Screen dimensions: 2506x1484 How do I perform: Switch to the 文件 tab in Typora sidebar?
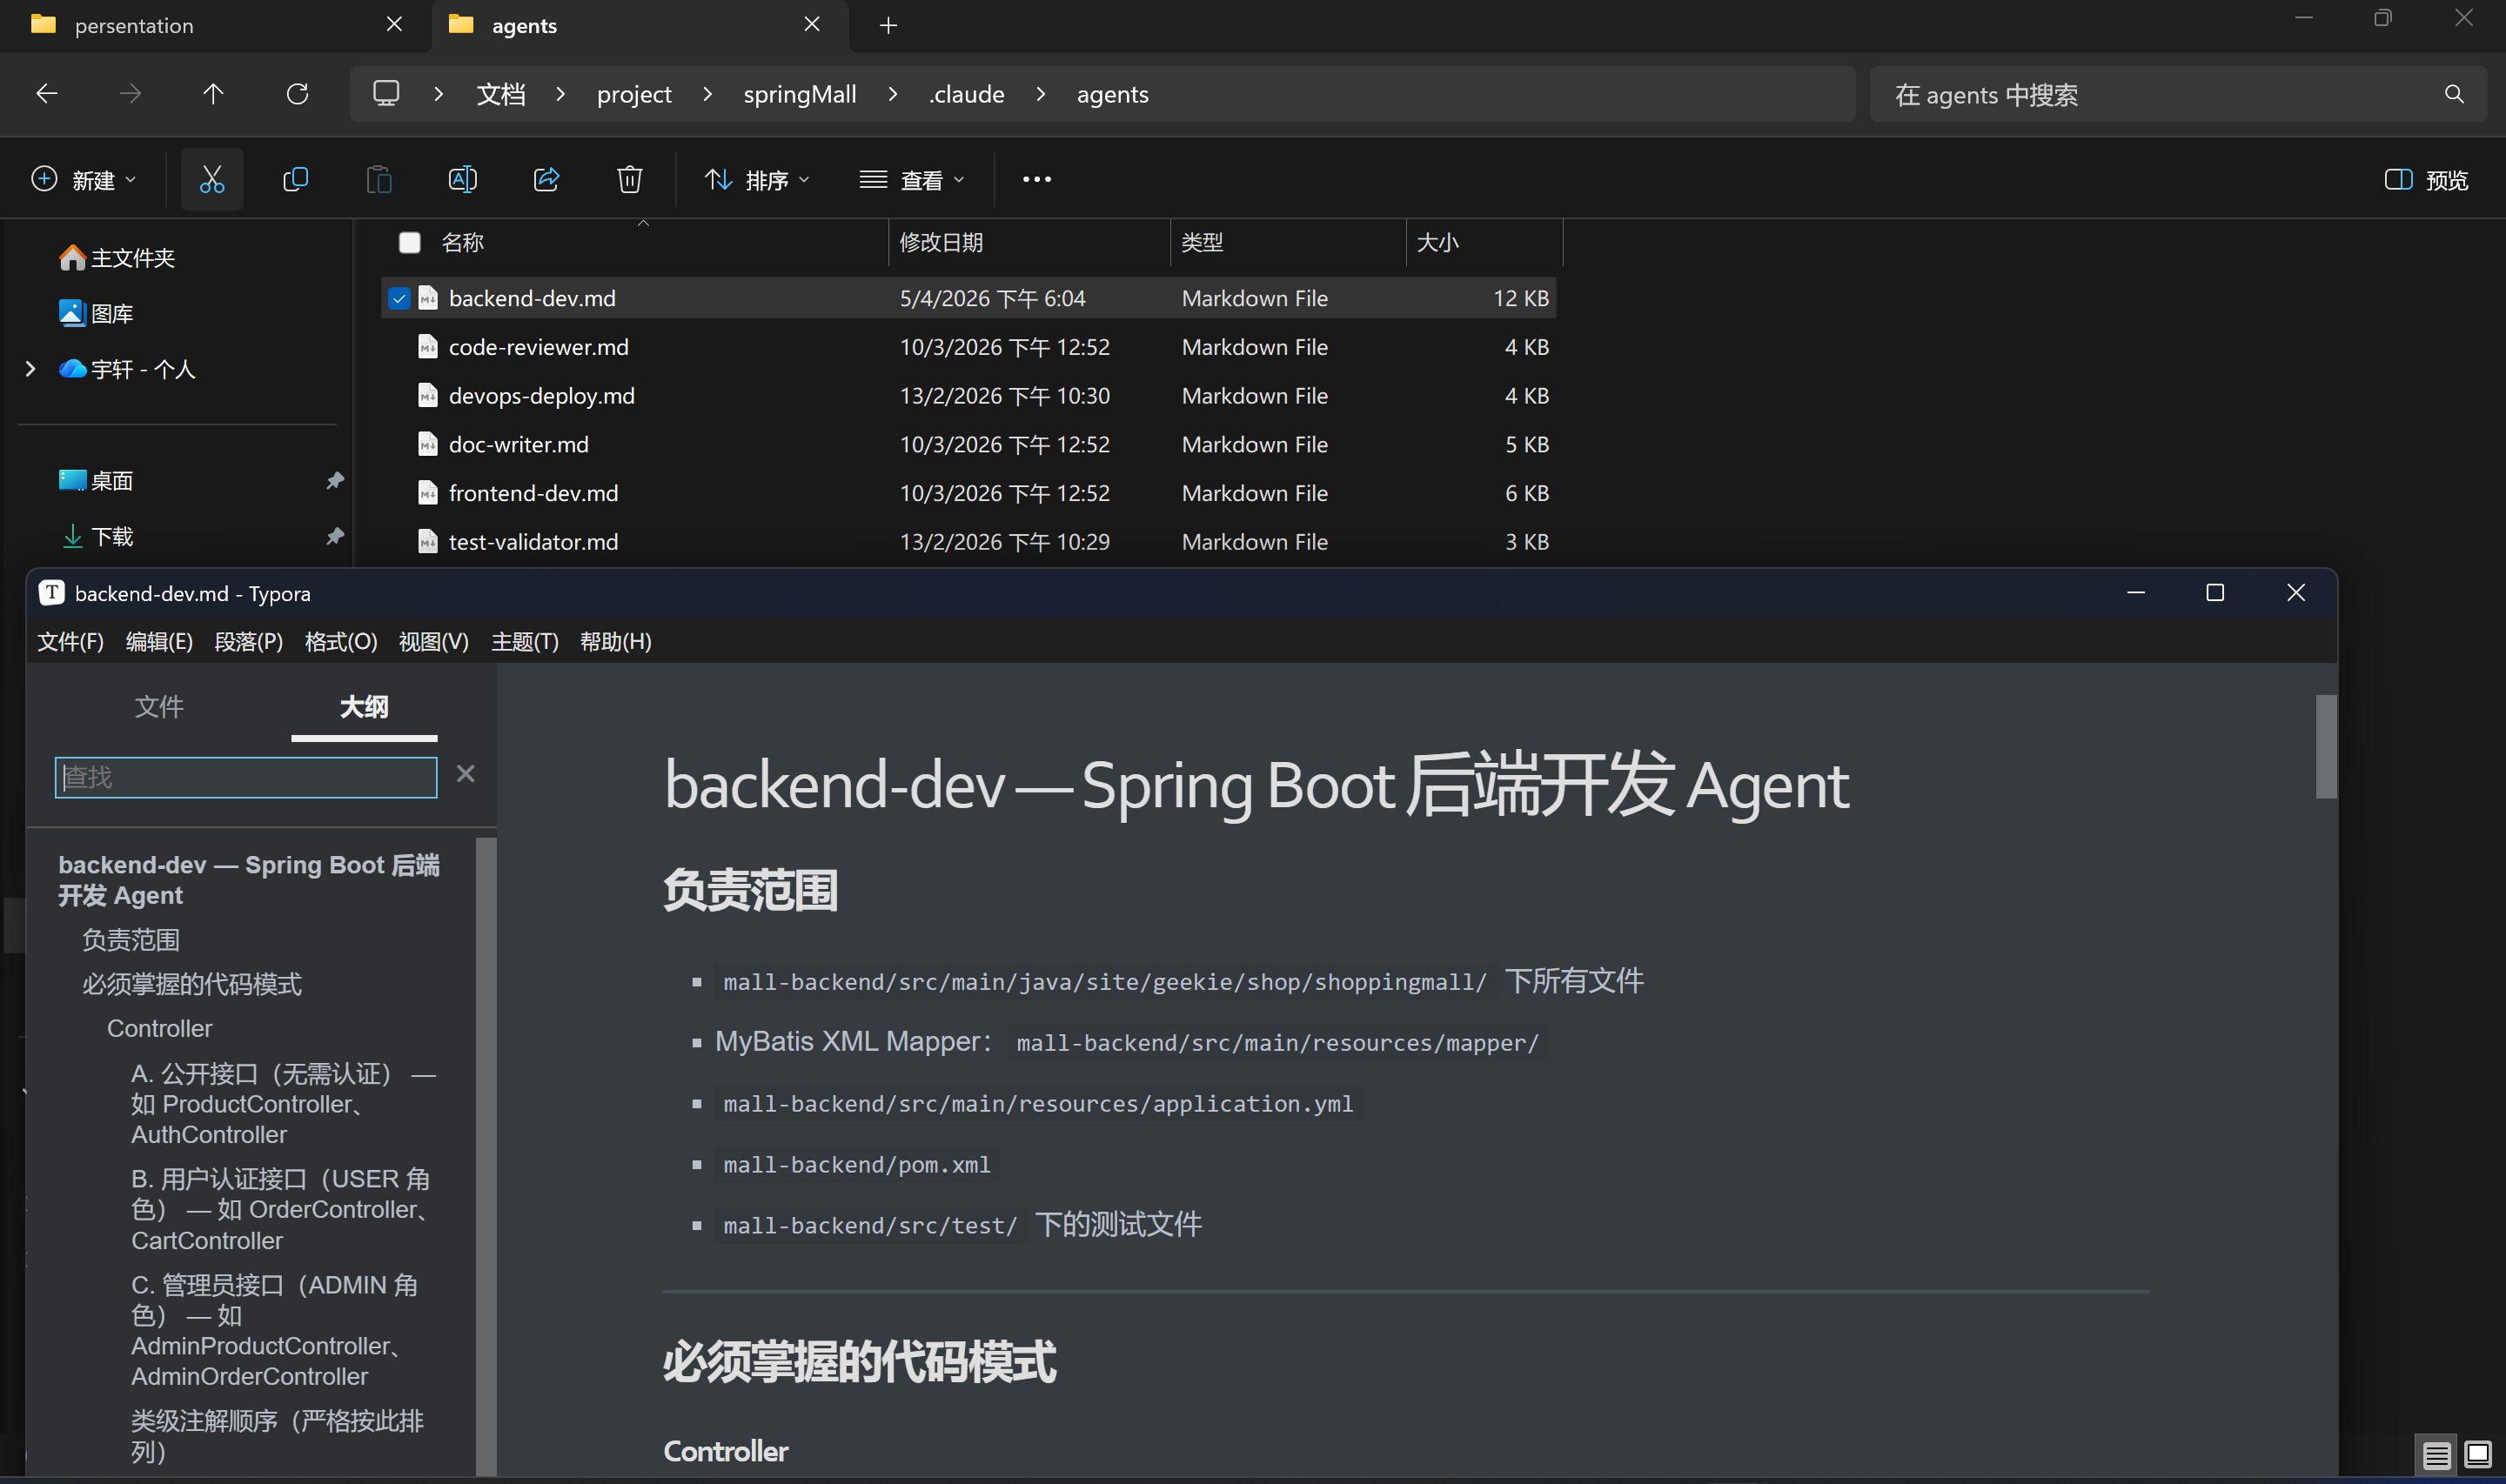(x=159, y=707)
